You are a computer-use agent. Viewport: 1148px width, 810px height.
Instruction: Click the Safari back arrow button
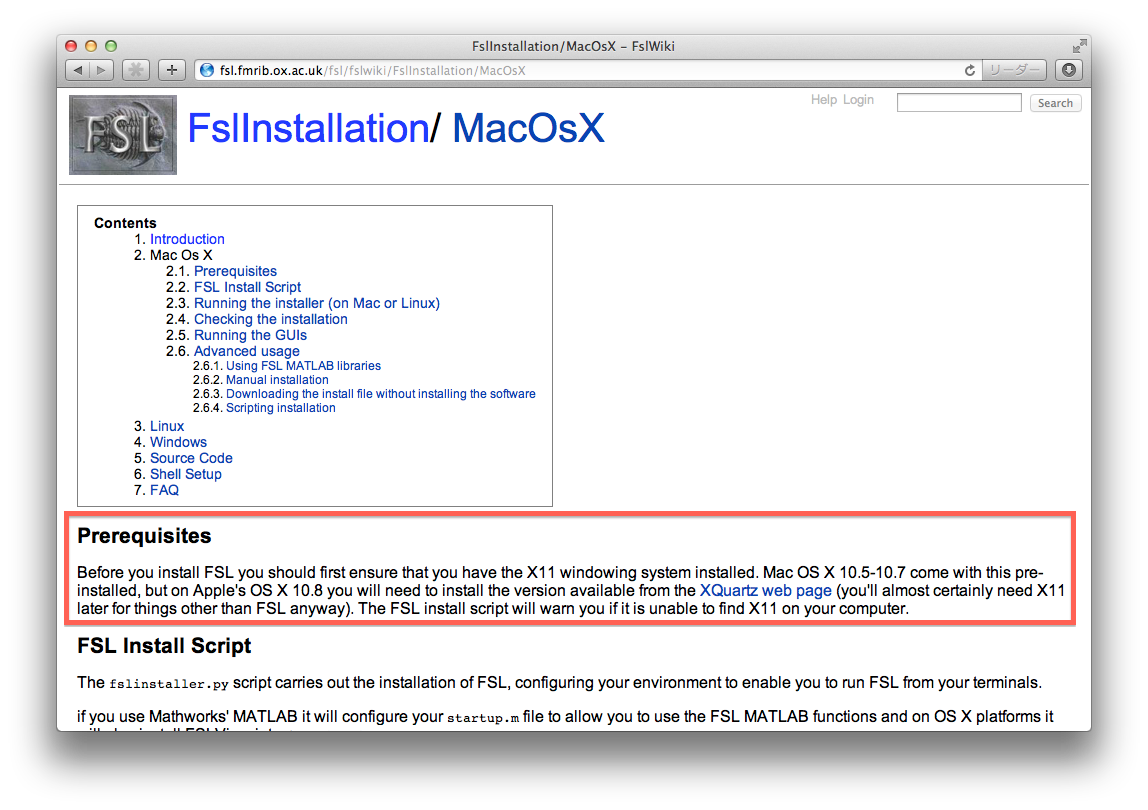(x=78, y=70)
